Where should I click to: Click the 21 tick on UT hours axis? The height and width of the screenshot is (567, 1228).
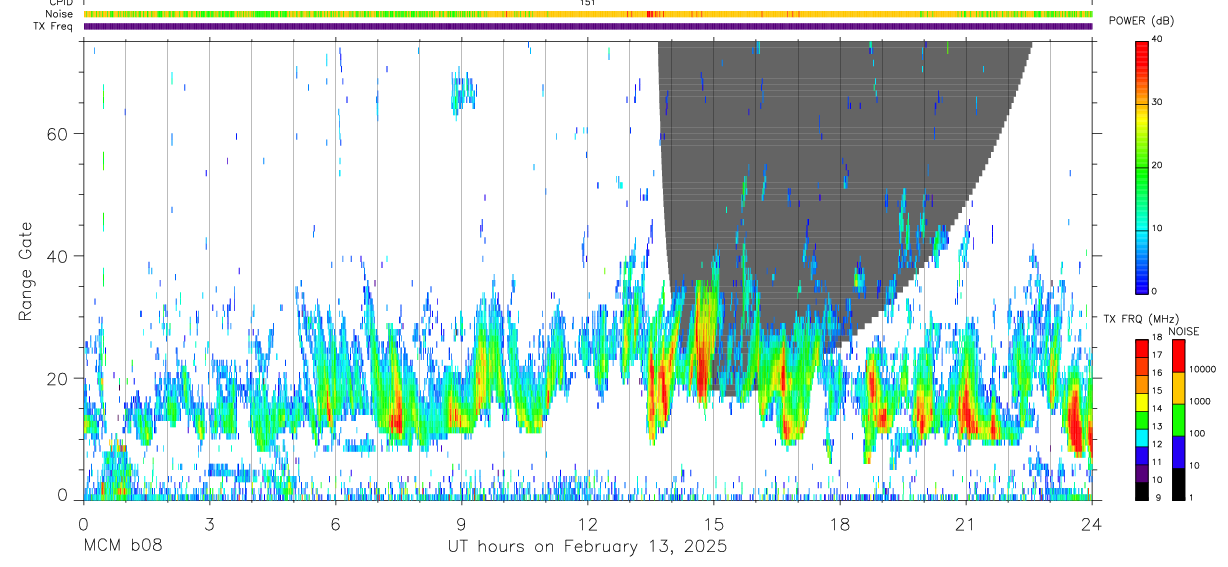(965, 525)
